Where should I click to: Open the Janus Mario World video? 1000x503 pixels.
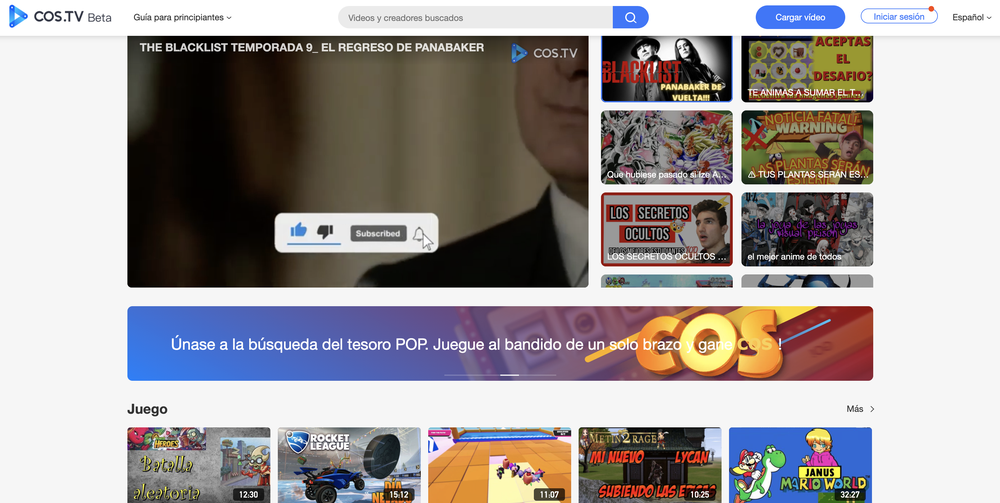pyautogui.click(x=800, y=465)
